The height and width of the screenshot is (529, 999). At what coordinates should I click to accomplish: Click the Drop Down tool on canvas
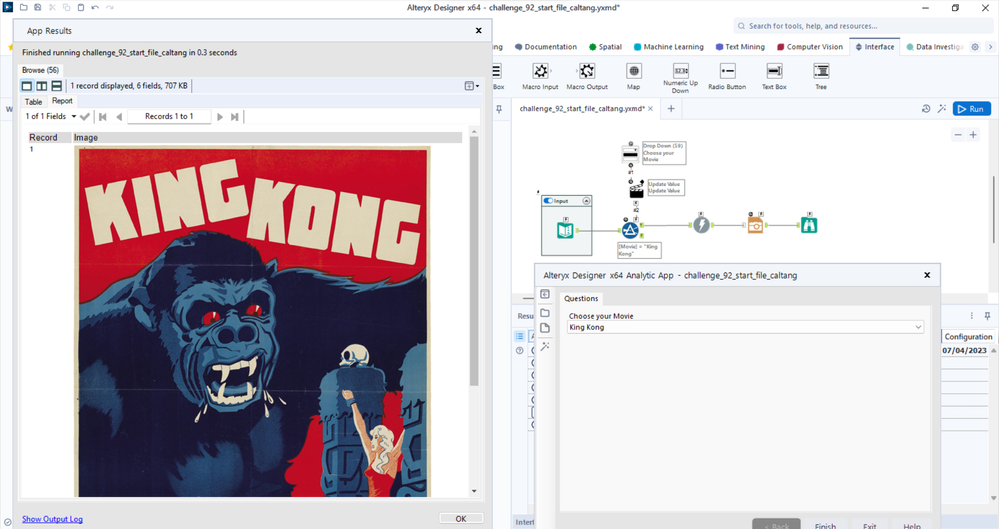(630, 154)
